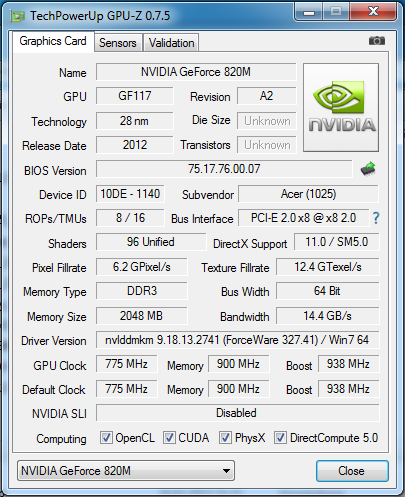Open the GPU selection dropdown arrow
The width and height of the screenshot is (405, 497).
(226, 471)
